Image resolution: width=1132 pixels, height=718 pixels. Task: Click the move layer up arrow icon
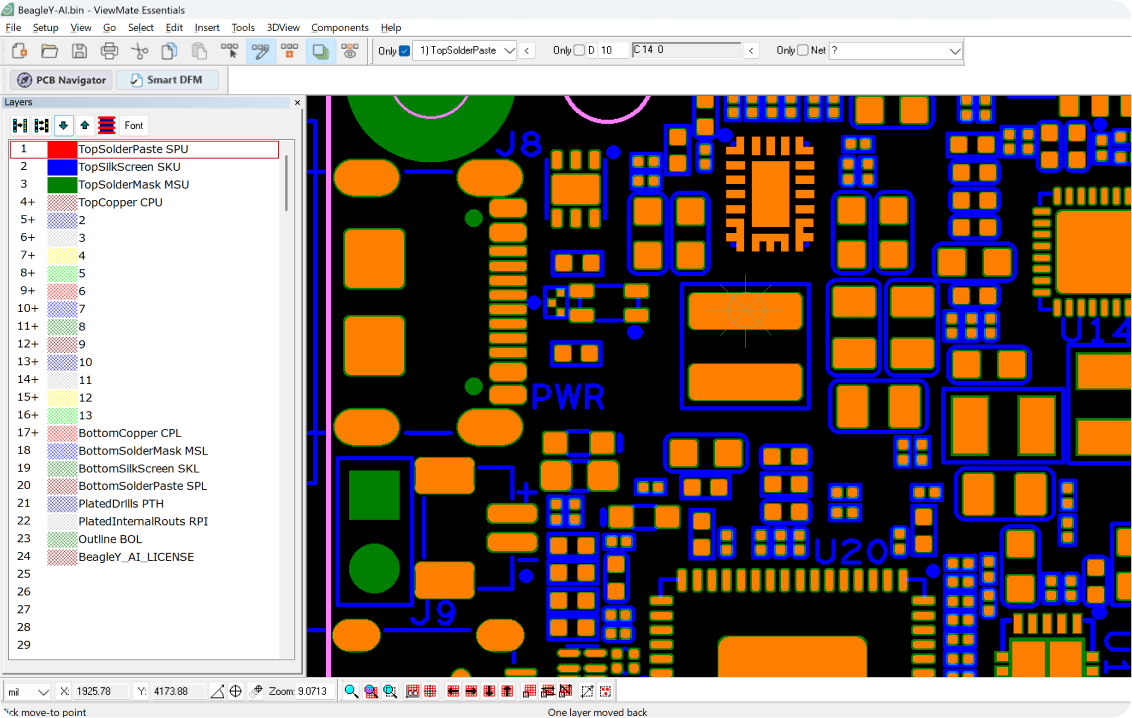[x=85, y=125]
